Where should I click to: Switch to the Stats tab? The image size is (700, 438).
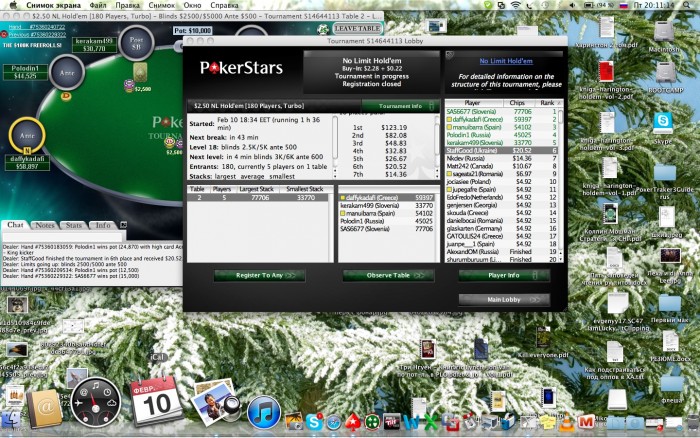pyautogui.click(x=74, y=225)
